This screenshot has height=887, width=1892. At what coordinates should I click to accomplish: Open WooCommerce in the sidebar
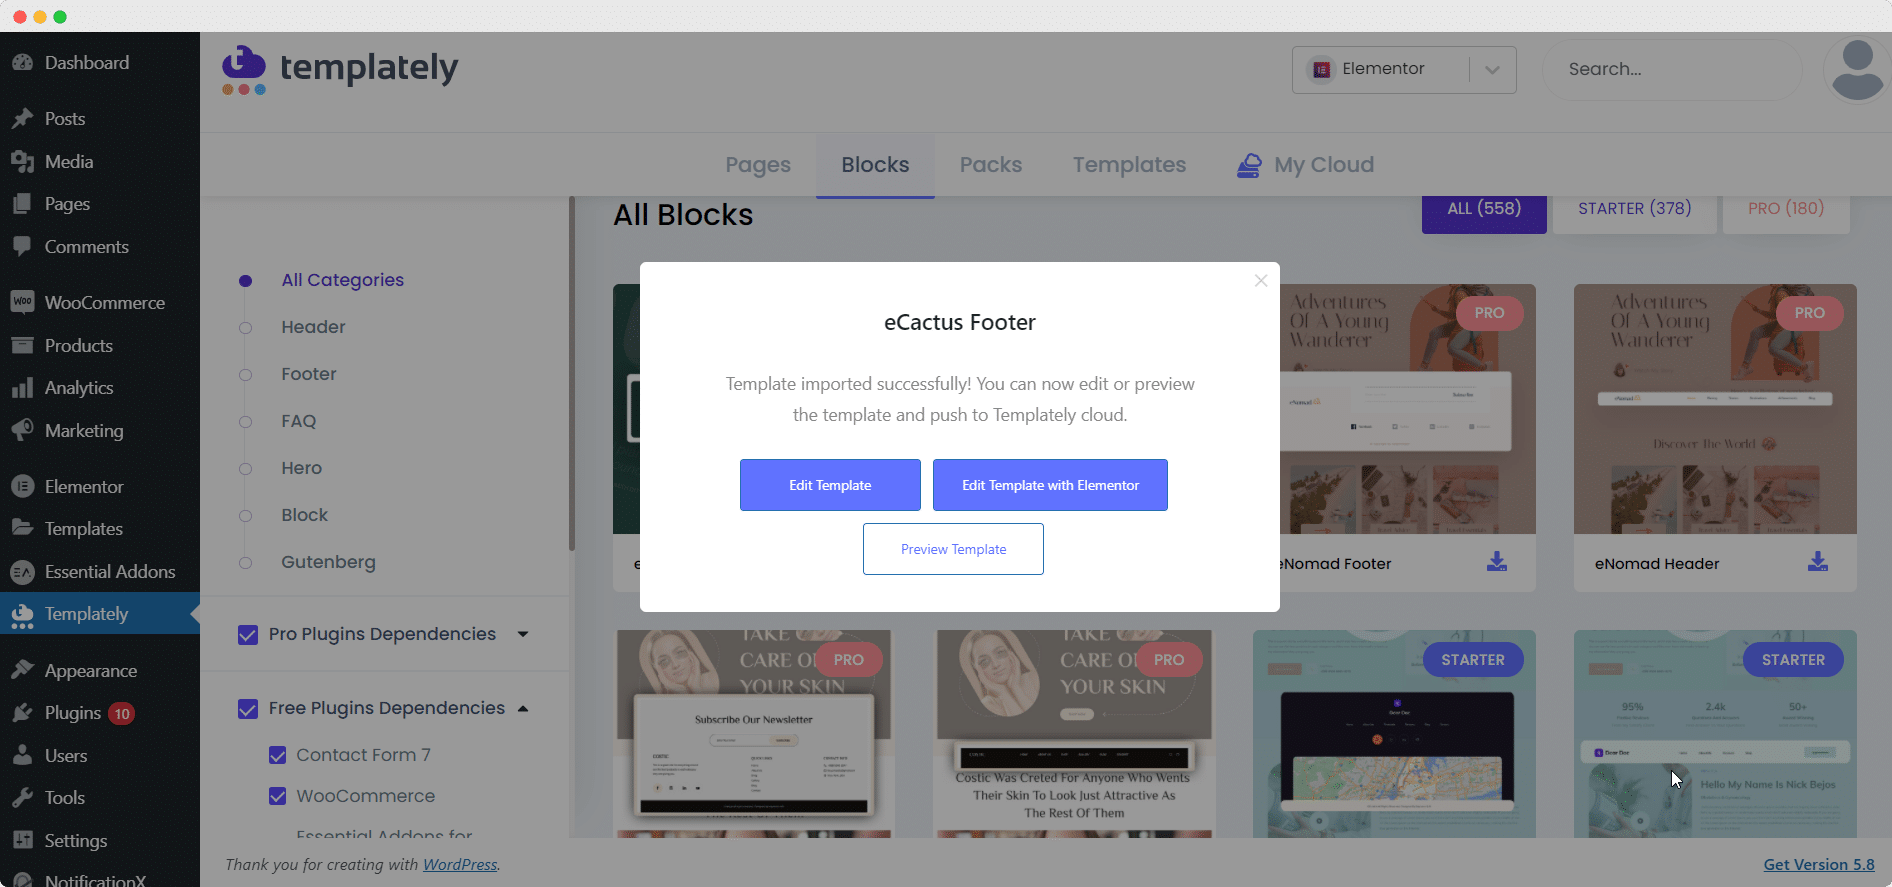coord(104,303)
